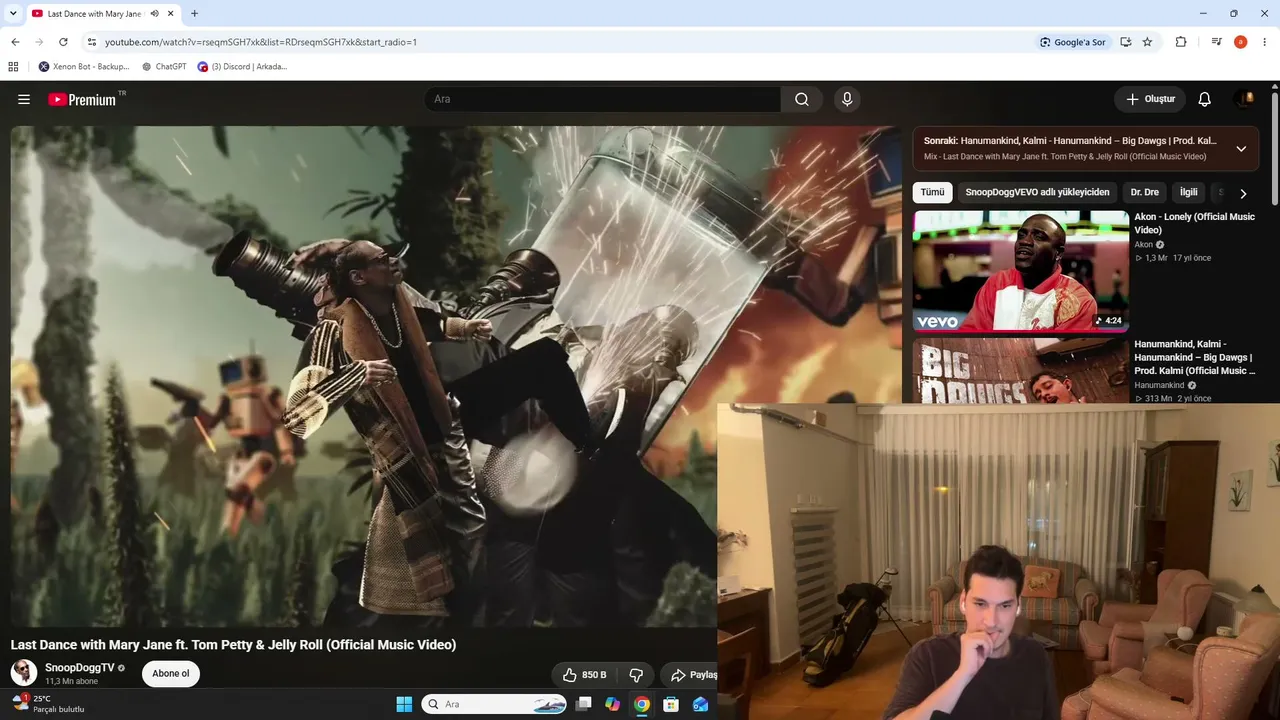The height and width of the screenshot is (720, 1280).
Task: Reload the YouTube page
Action: (x=63, y=42)
